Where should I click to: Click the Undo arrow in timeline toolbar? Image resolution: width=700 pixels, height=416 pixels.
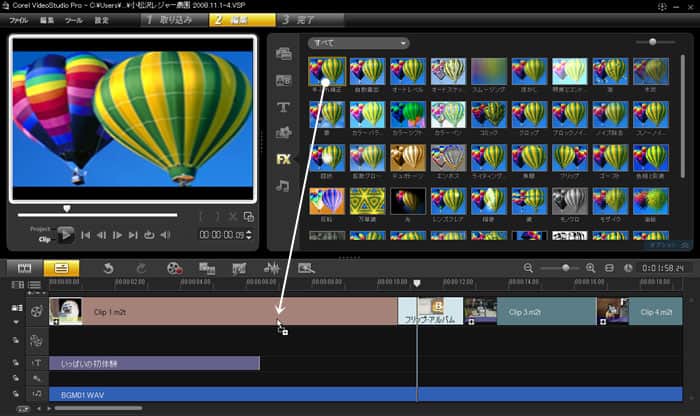(x=108, y=268)
